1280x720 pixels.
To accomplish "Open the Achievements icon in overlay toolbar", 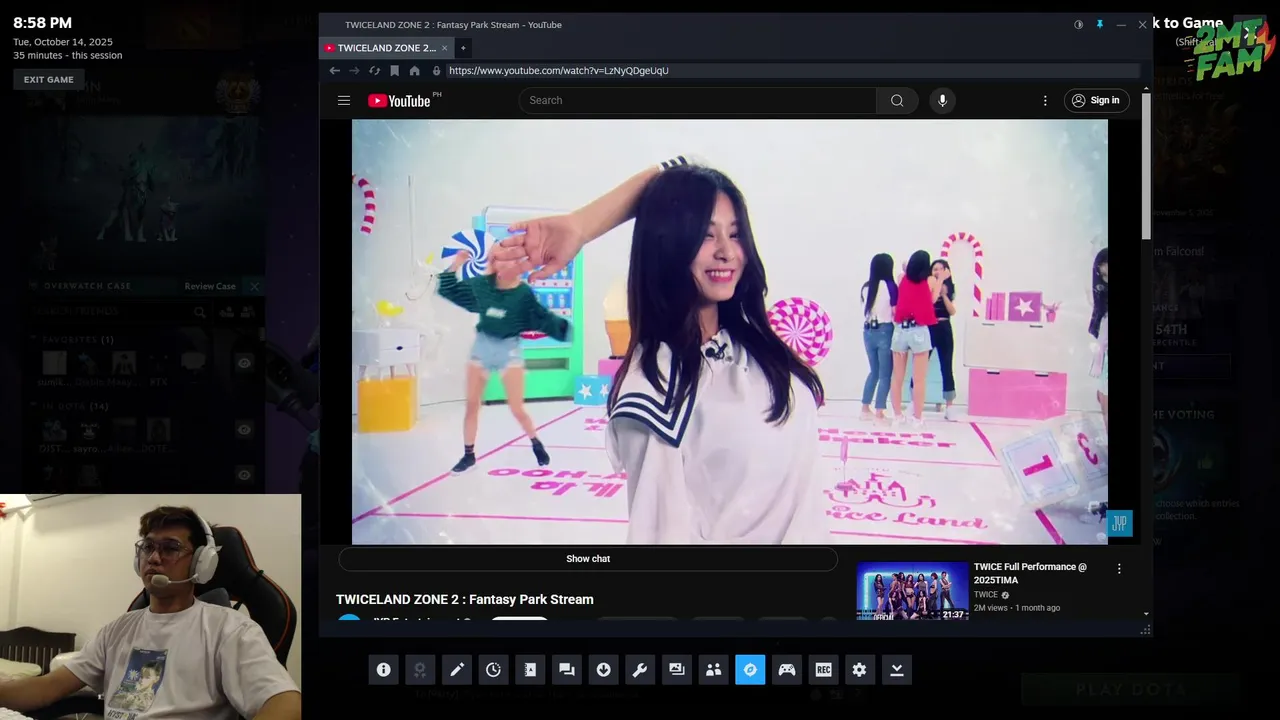I will click(x=420, y=670).
